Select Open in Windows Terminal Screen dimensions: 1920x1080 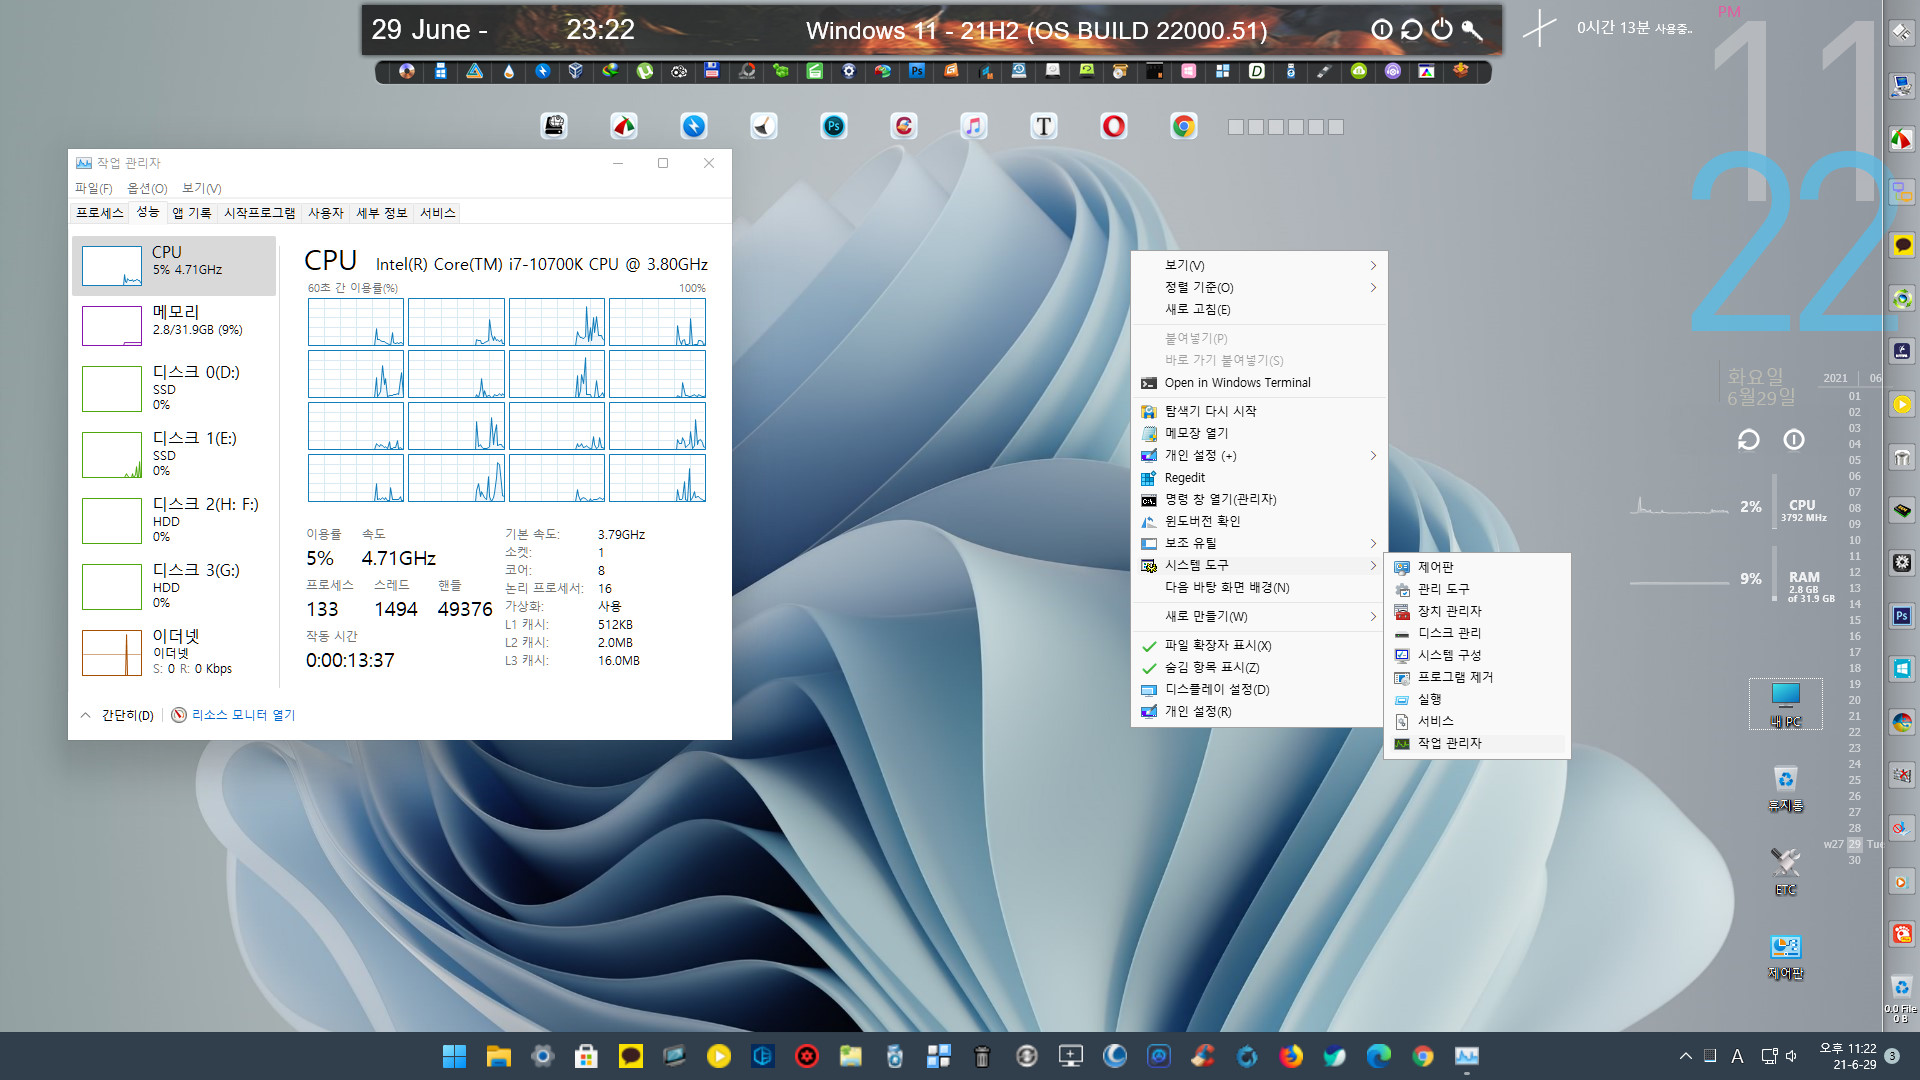click(x=1258, y=384)
